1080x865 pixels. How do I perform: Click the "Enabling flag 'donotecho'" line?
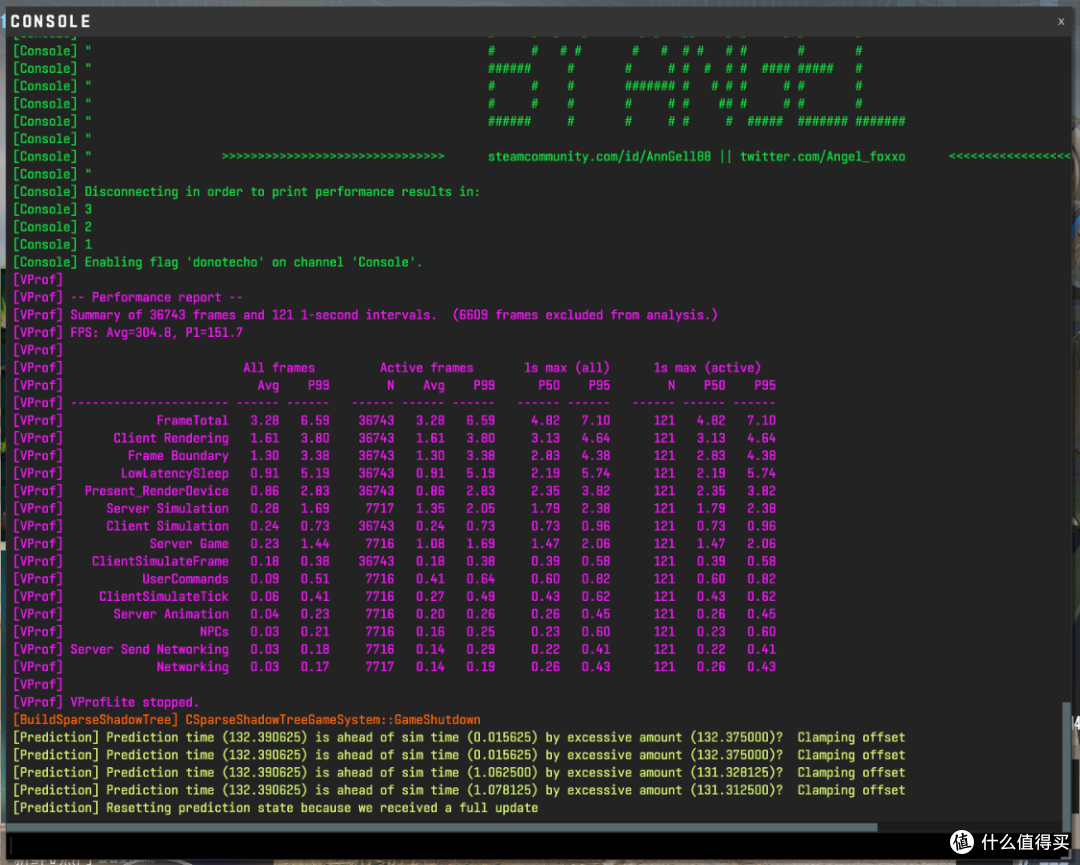coord(218,262)
